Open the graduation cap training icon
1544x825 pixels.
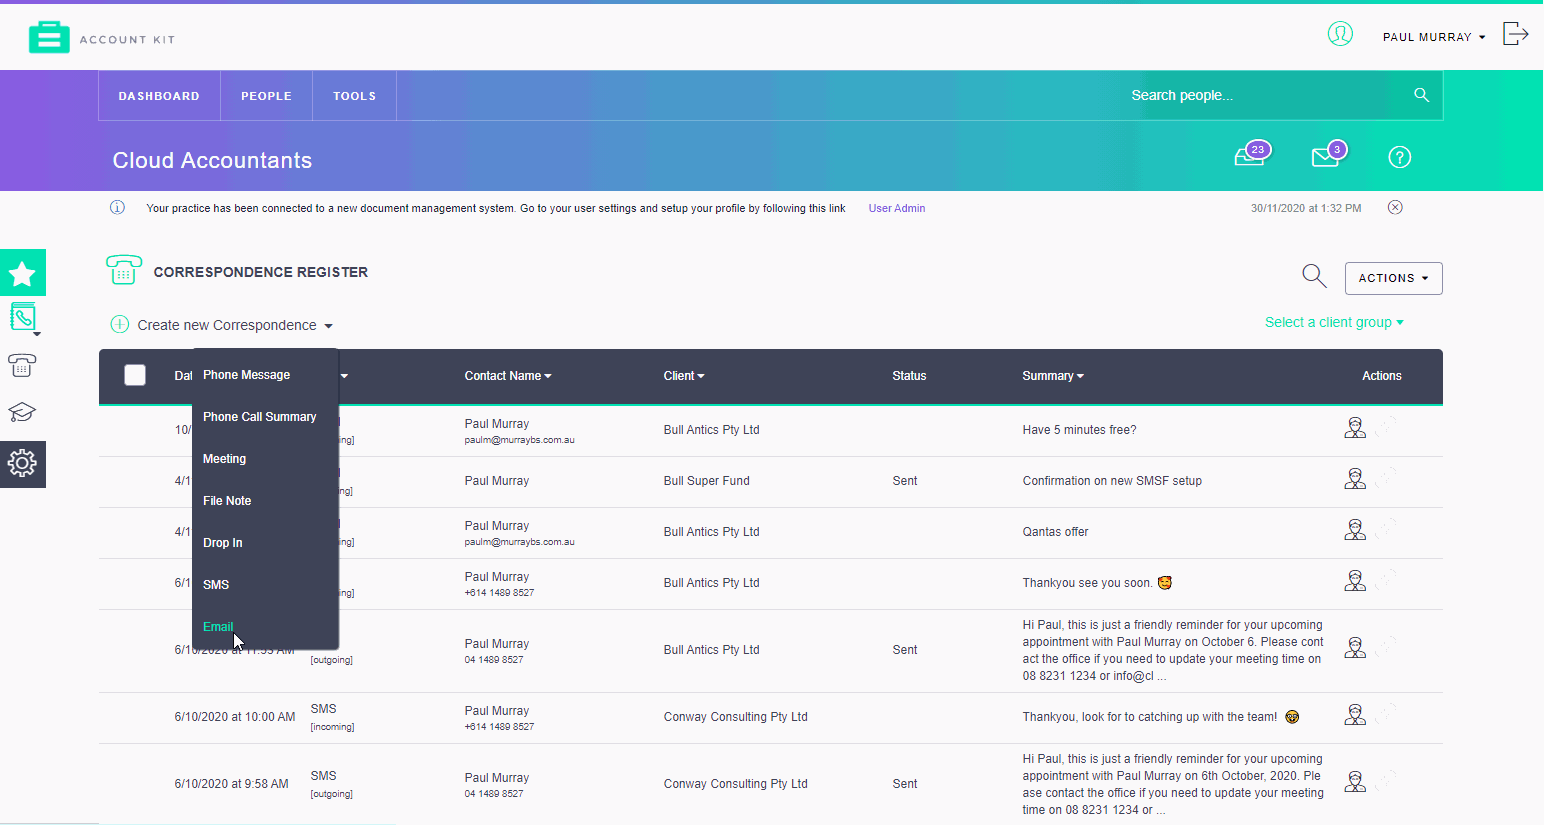click(22, 412)
